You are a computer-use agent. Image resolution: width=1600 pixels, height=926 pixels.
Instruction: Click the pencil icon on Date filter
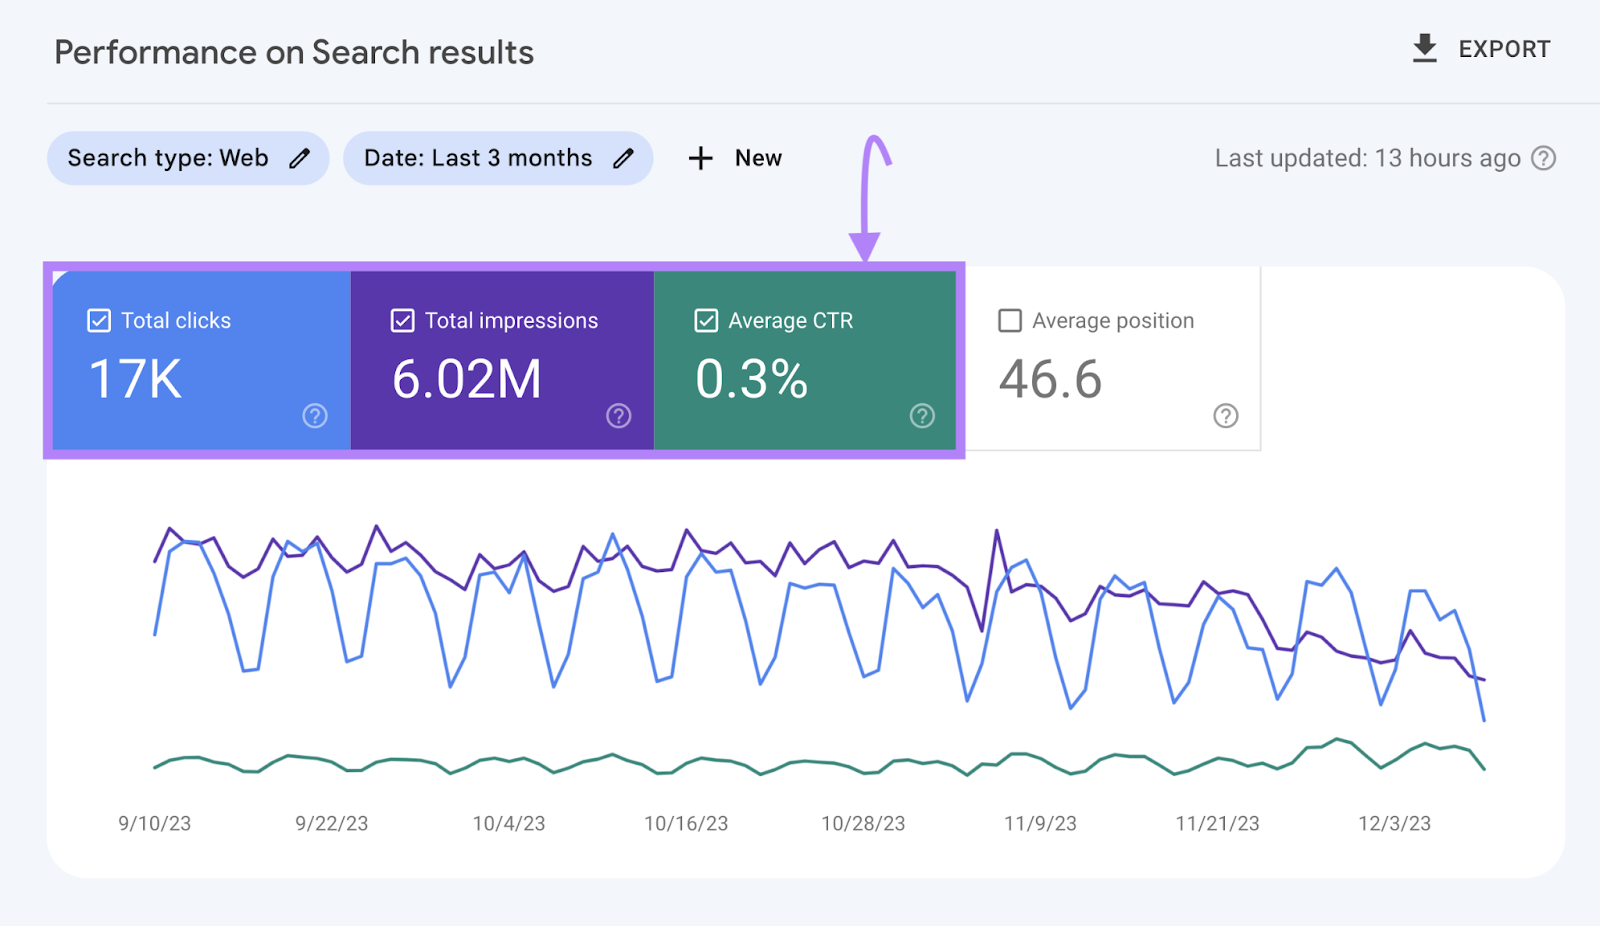624,157
